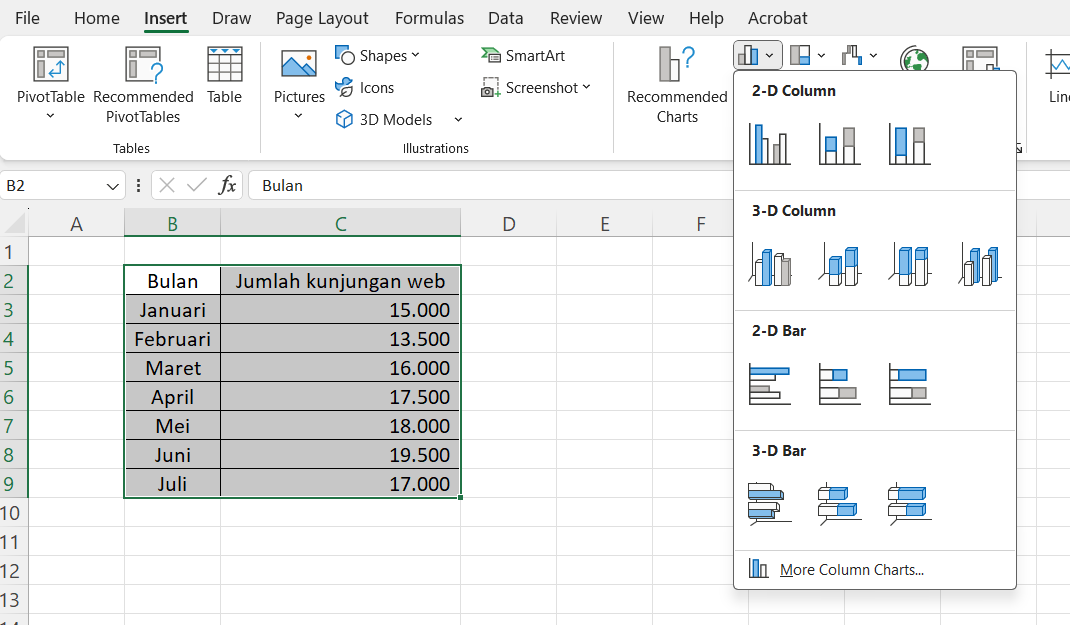Select the Clustered Column 2-D chart
This screenshot has width=1070, height=625.
770,144
